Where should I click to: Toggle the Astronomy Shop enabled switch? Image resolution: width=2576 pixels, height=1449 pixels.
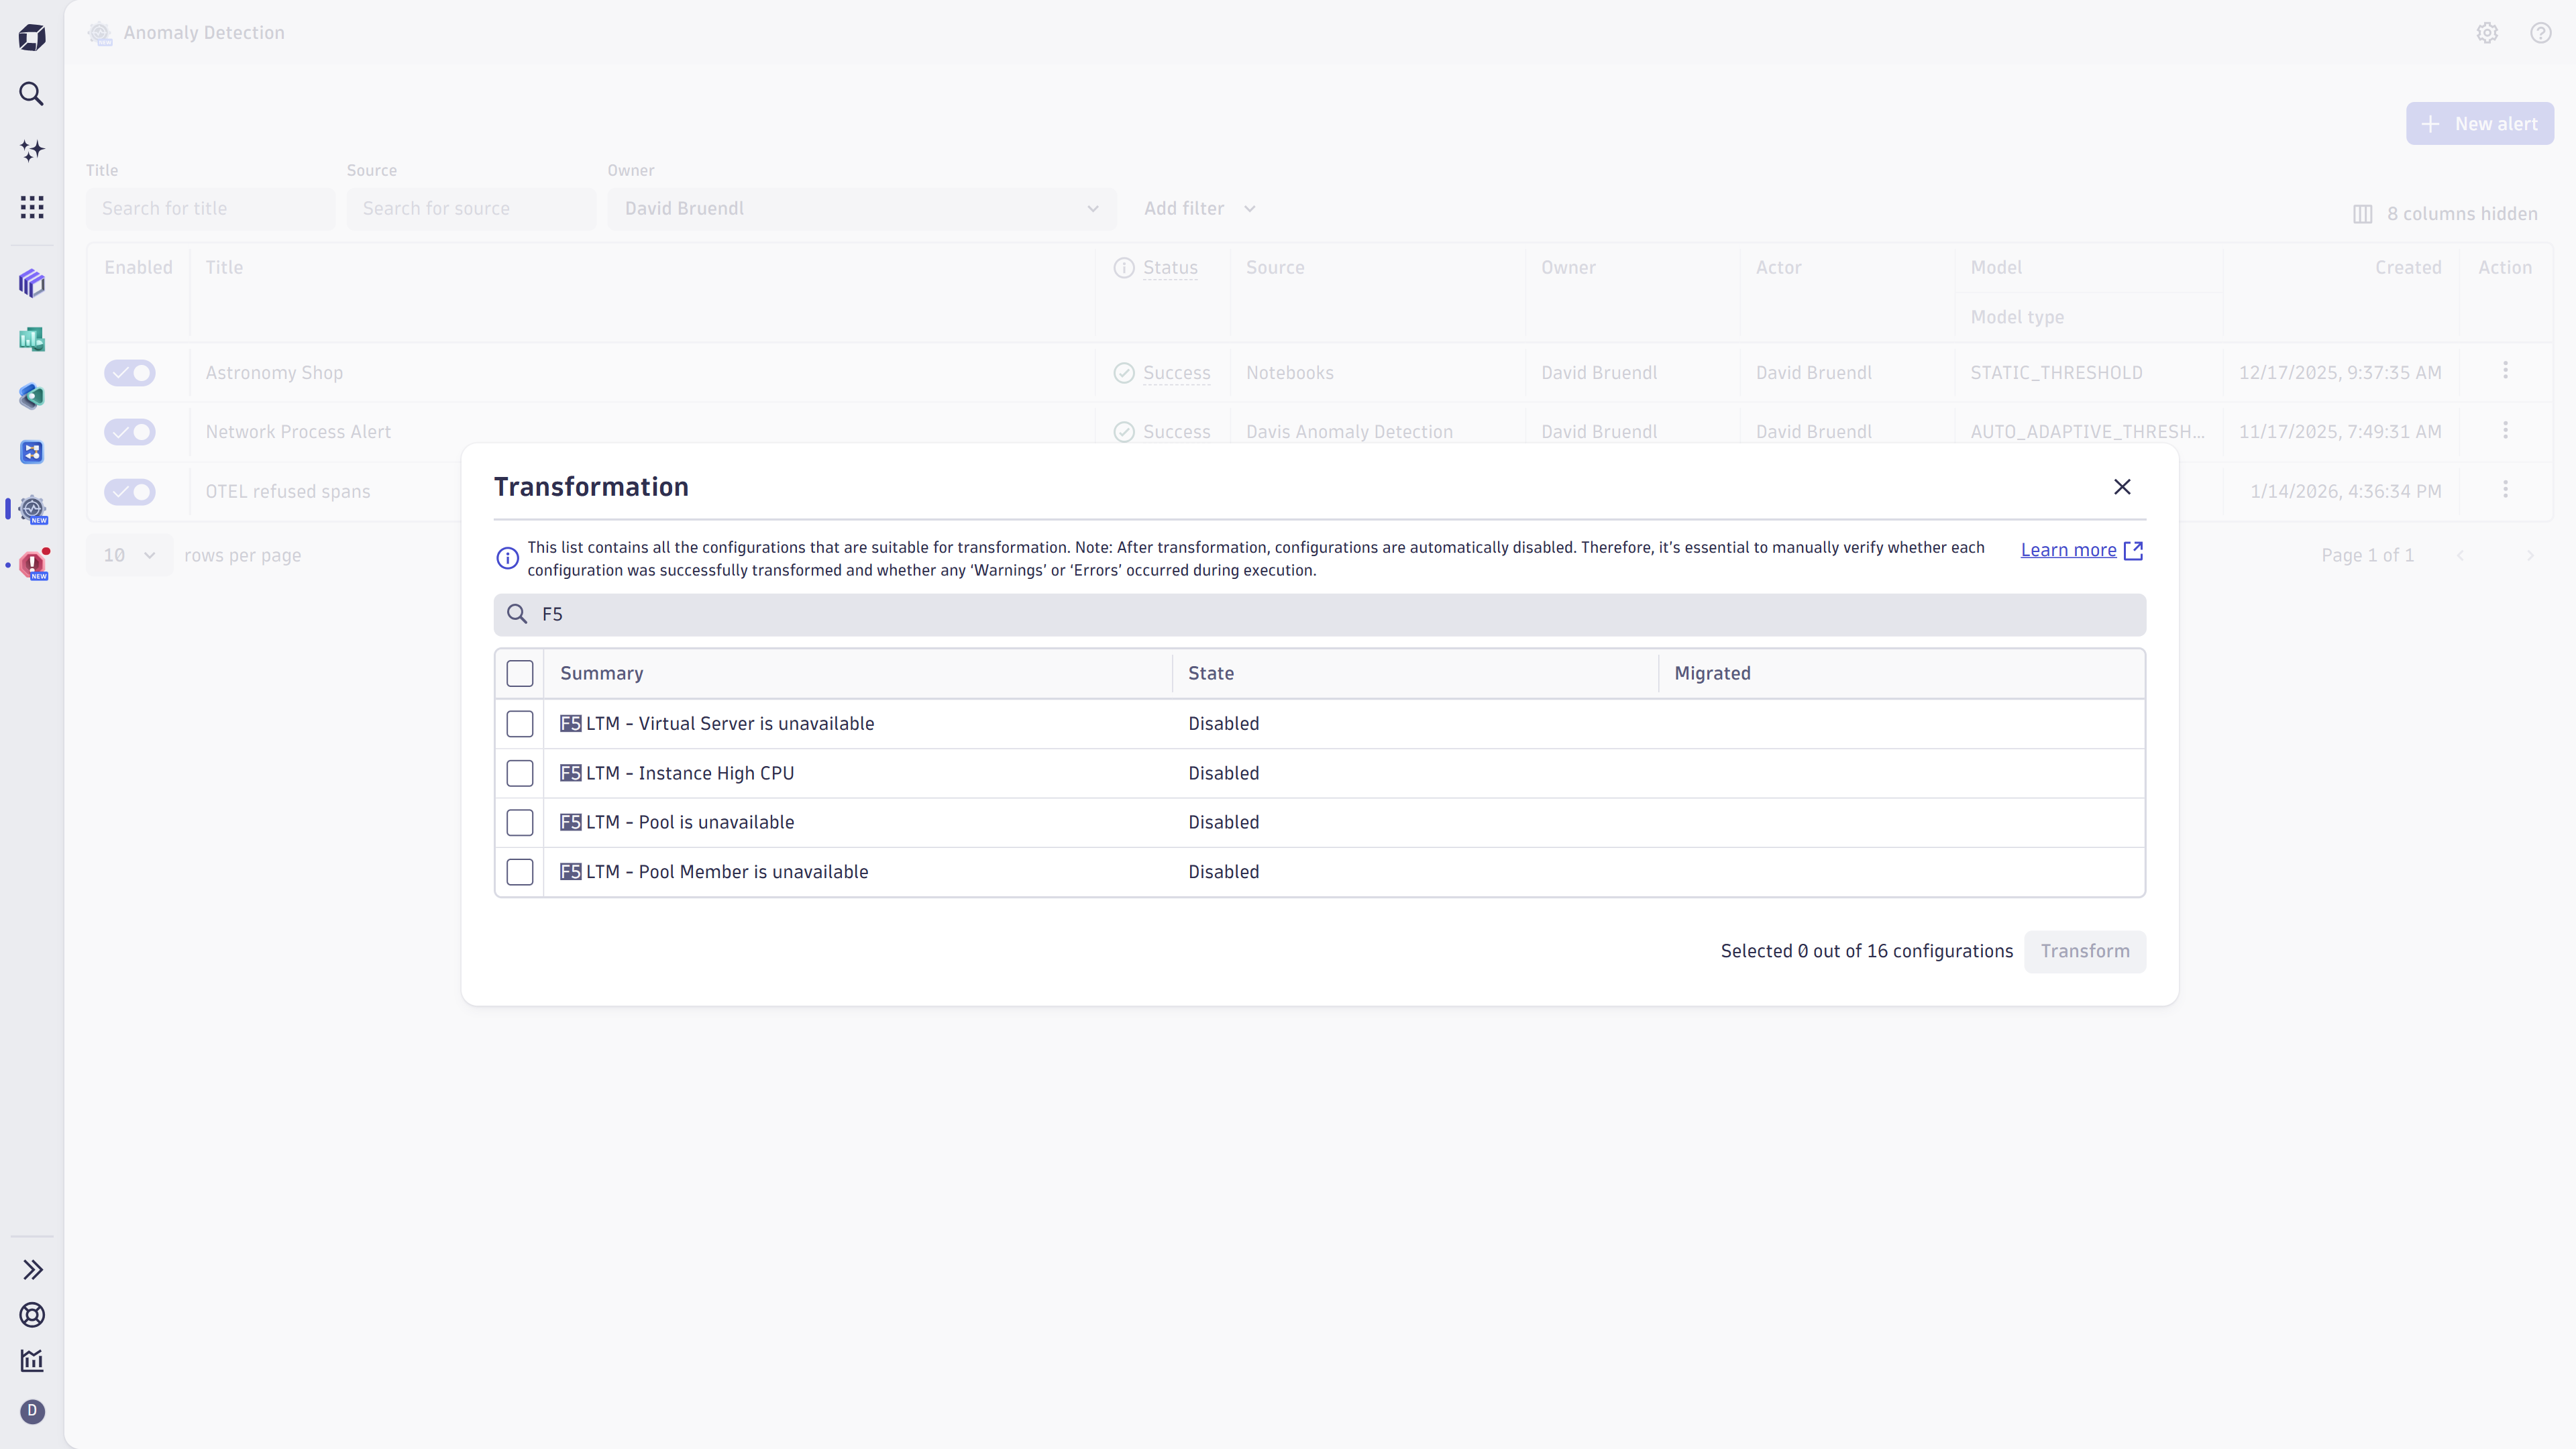click(130, 373)
